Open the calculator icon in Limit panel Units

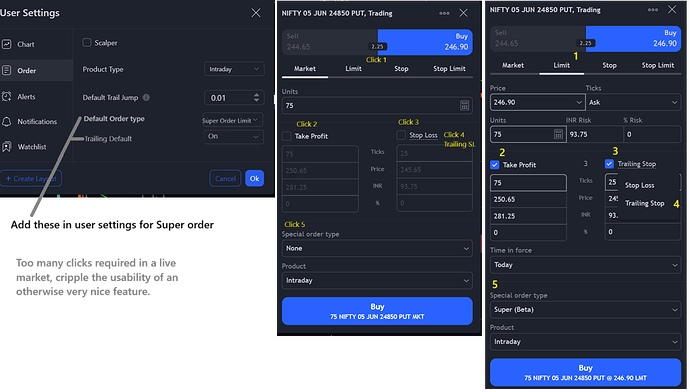click(558, 134)
